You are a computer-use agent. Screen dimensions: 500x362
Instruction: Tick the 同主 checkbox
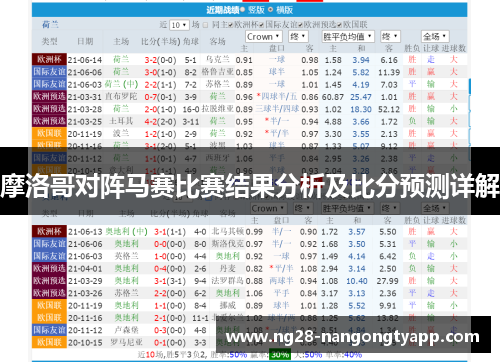point(205,25)
